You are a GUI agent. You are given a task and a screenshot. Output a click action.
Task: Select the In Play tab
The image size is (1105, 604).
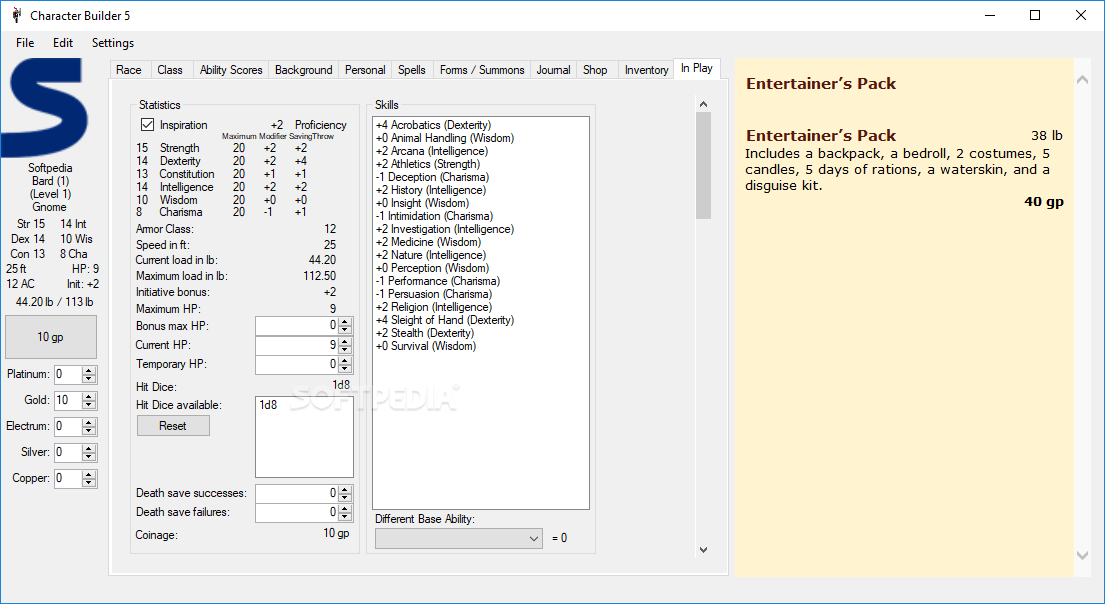tap(696, 68)
